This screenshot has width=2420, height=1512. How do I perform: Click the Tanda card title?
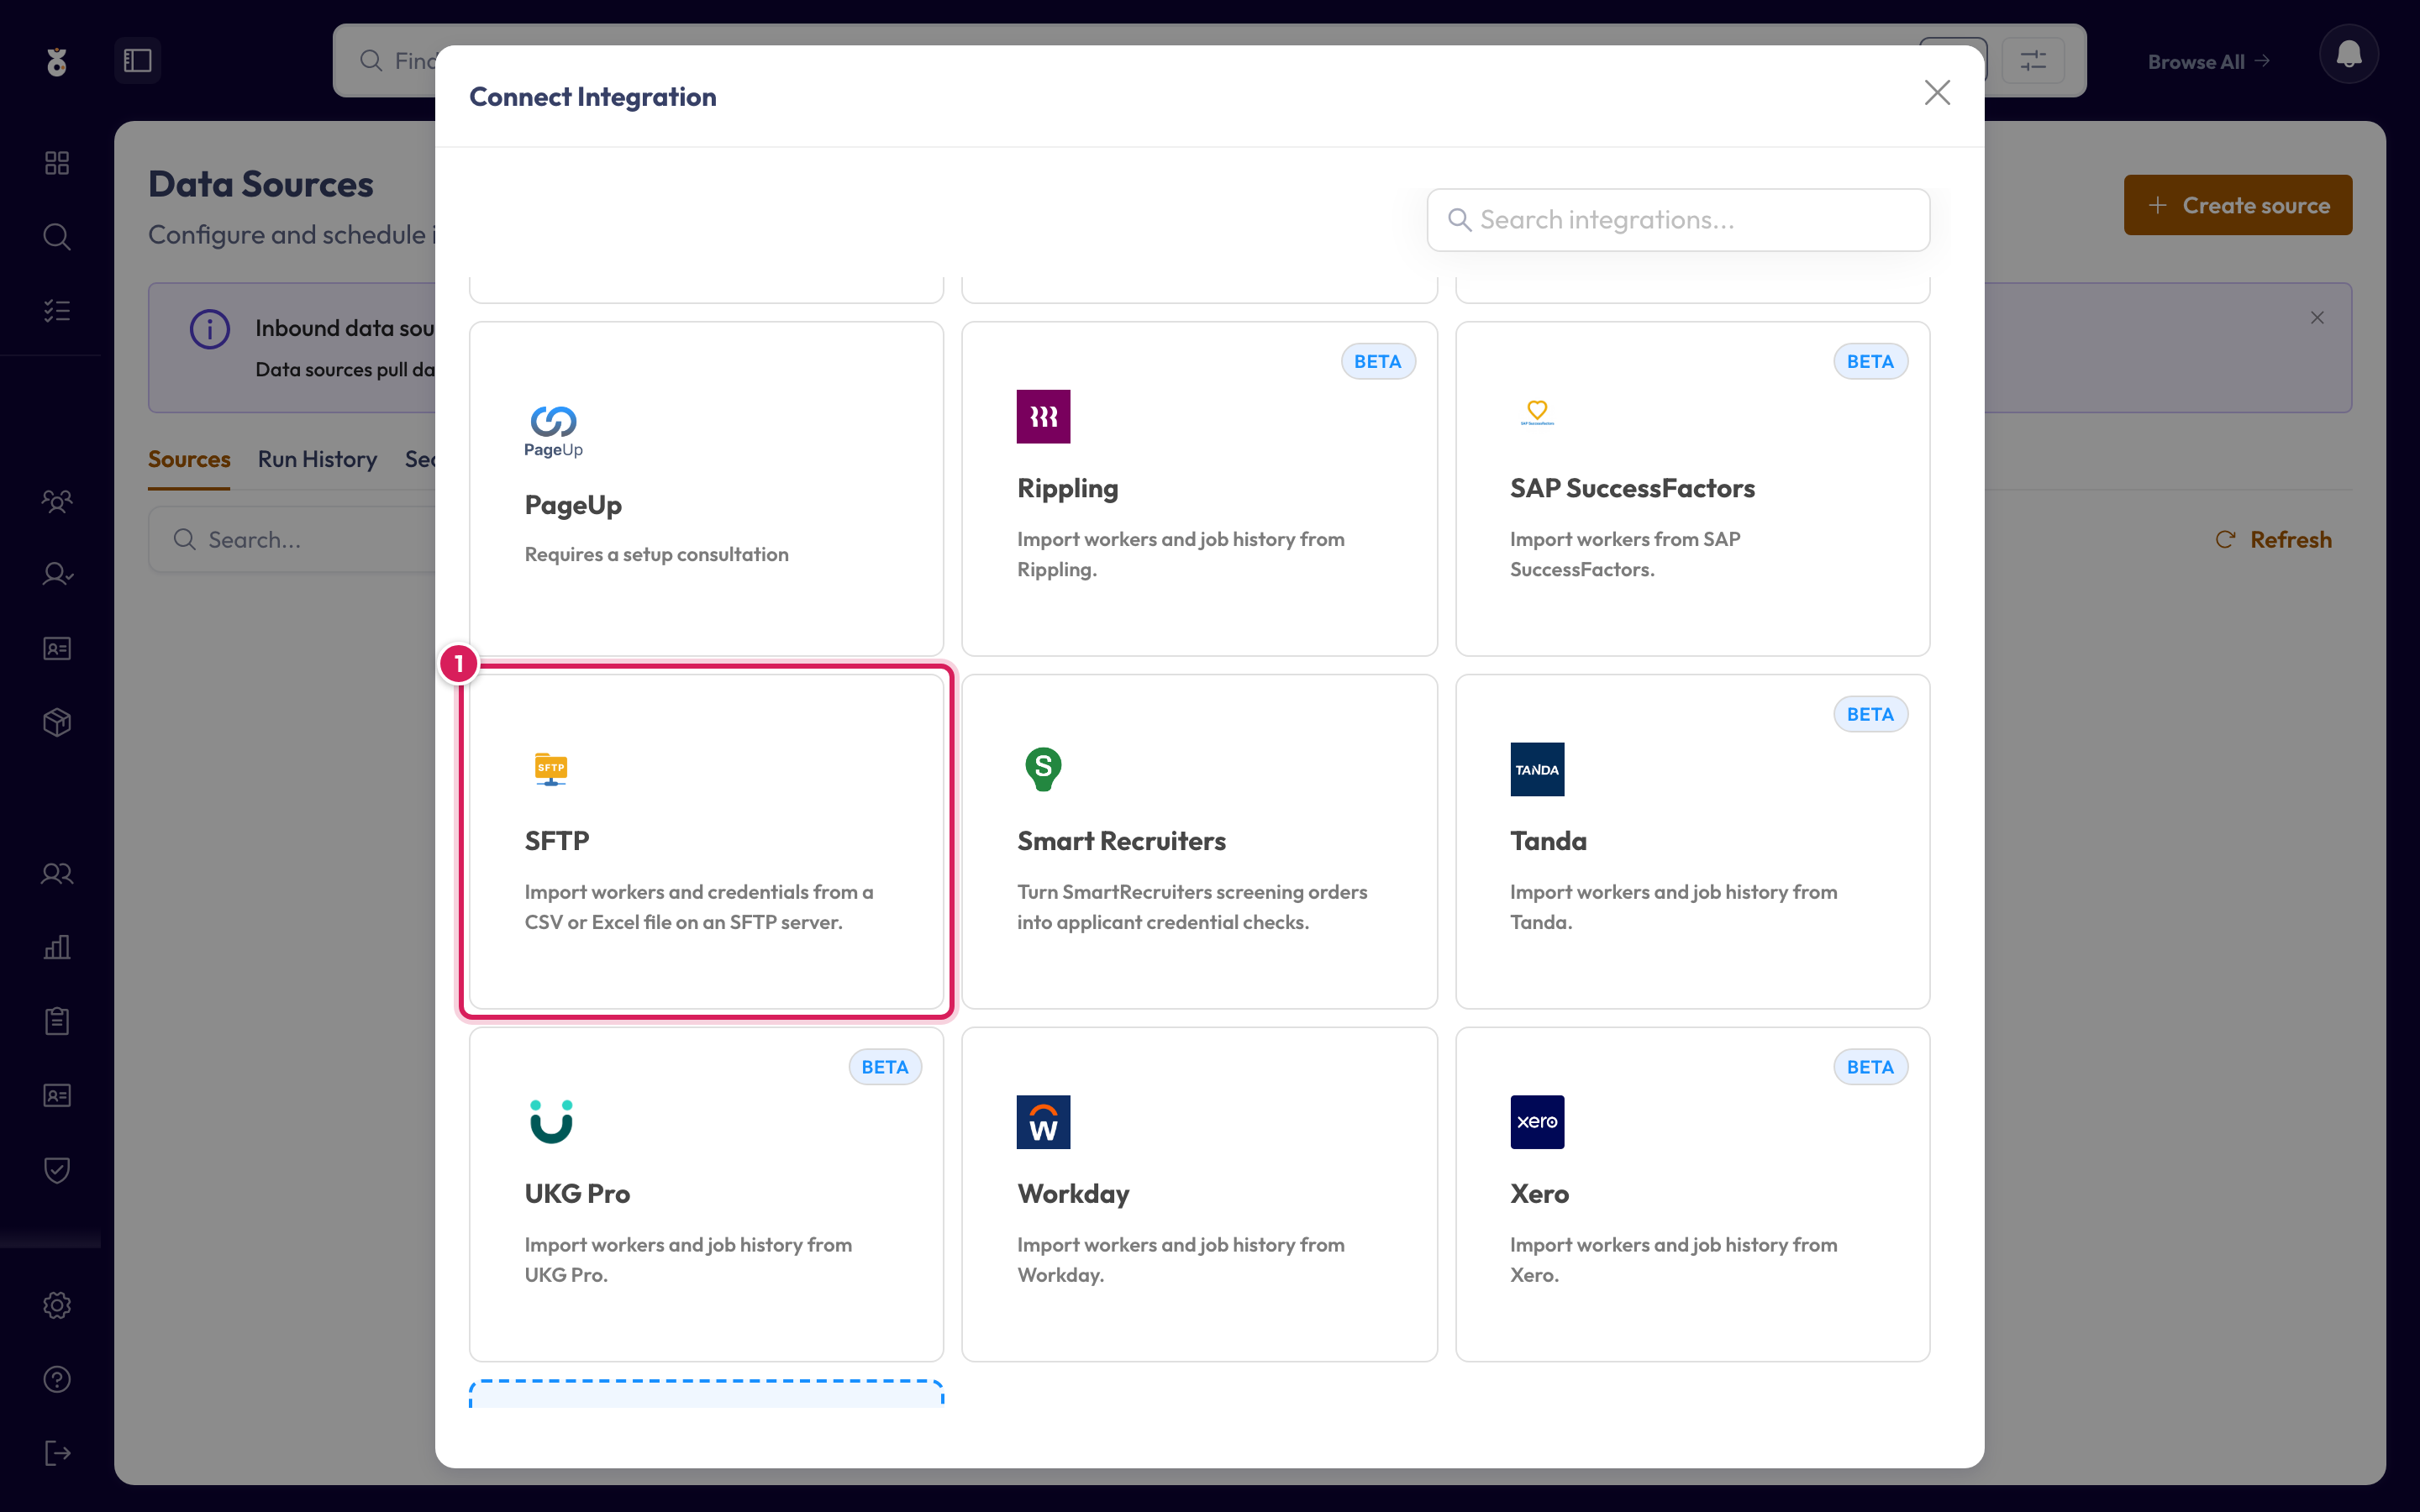1548,841
